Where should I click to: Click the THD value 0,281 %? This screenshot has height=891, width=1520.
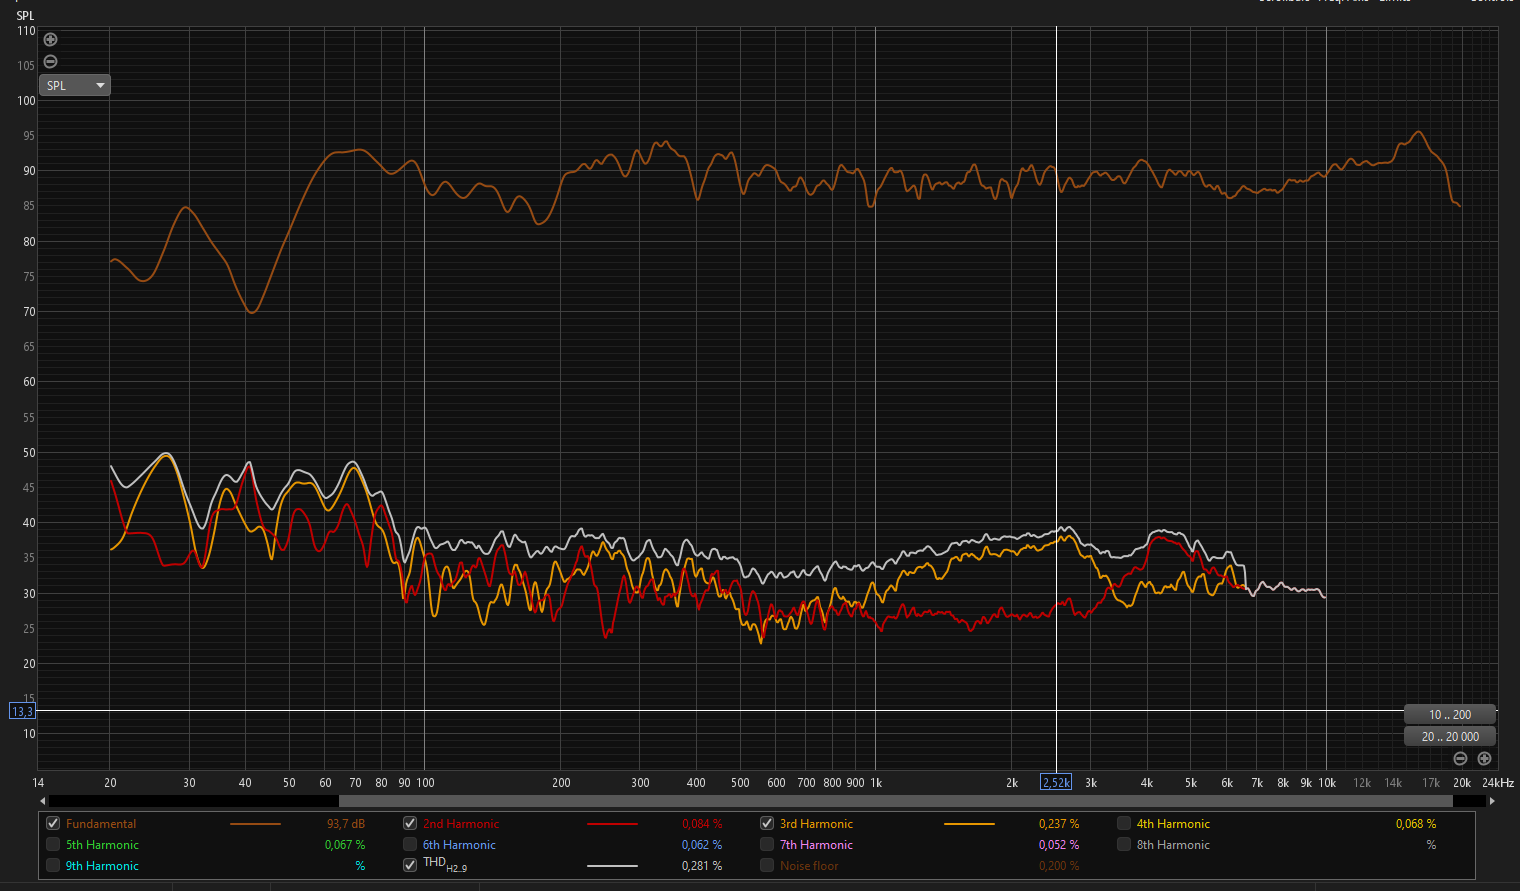[702, 866]
